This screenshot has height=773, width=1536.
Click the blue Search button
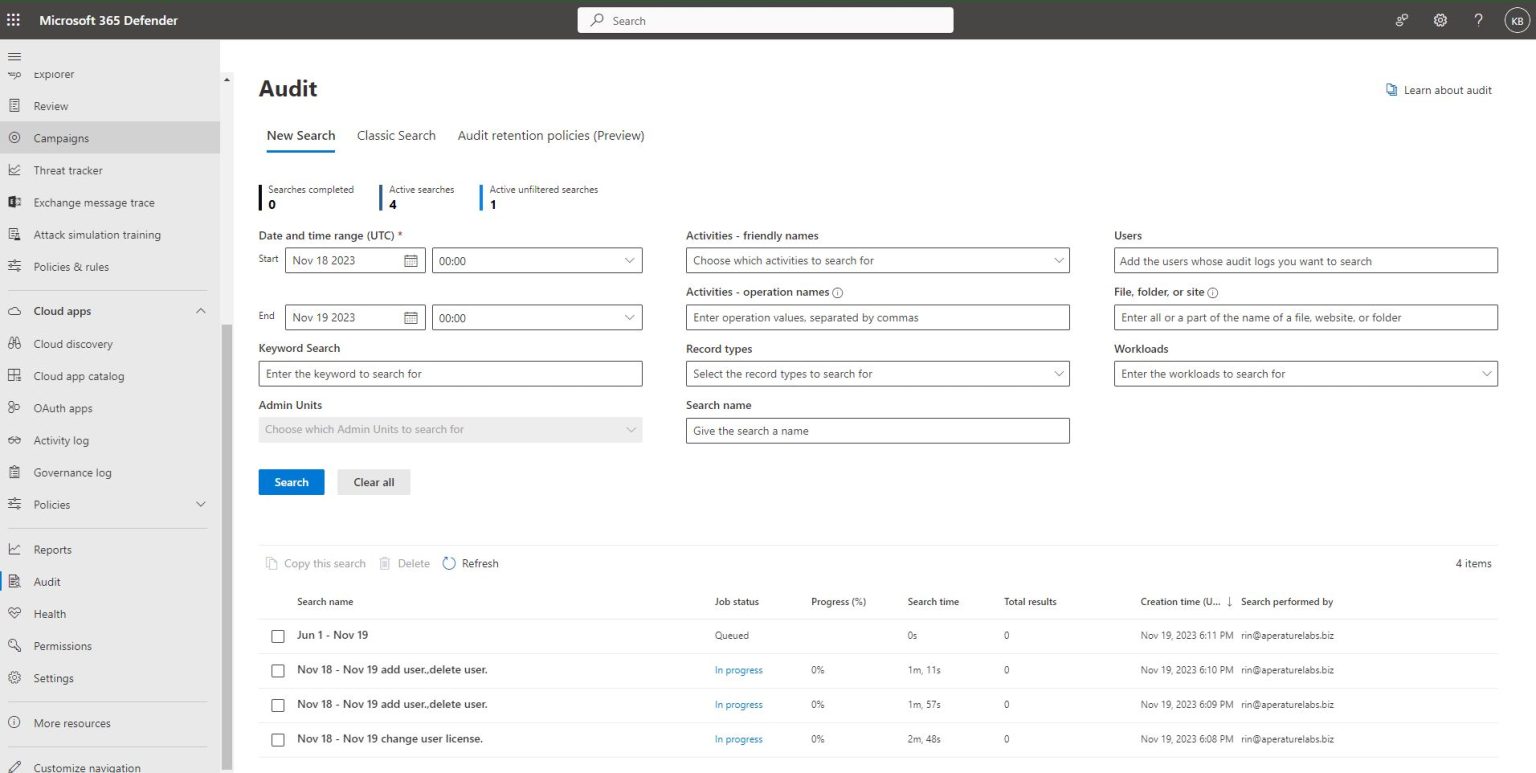click(291, 482)
